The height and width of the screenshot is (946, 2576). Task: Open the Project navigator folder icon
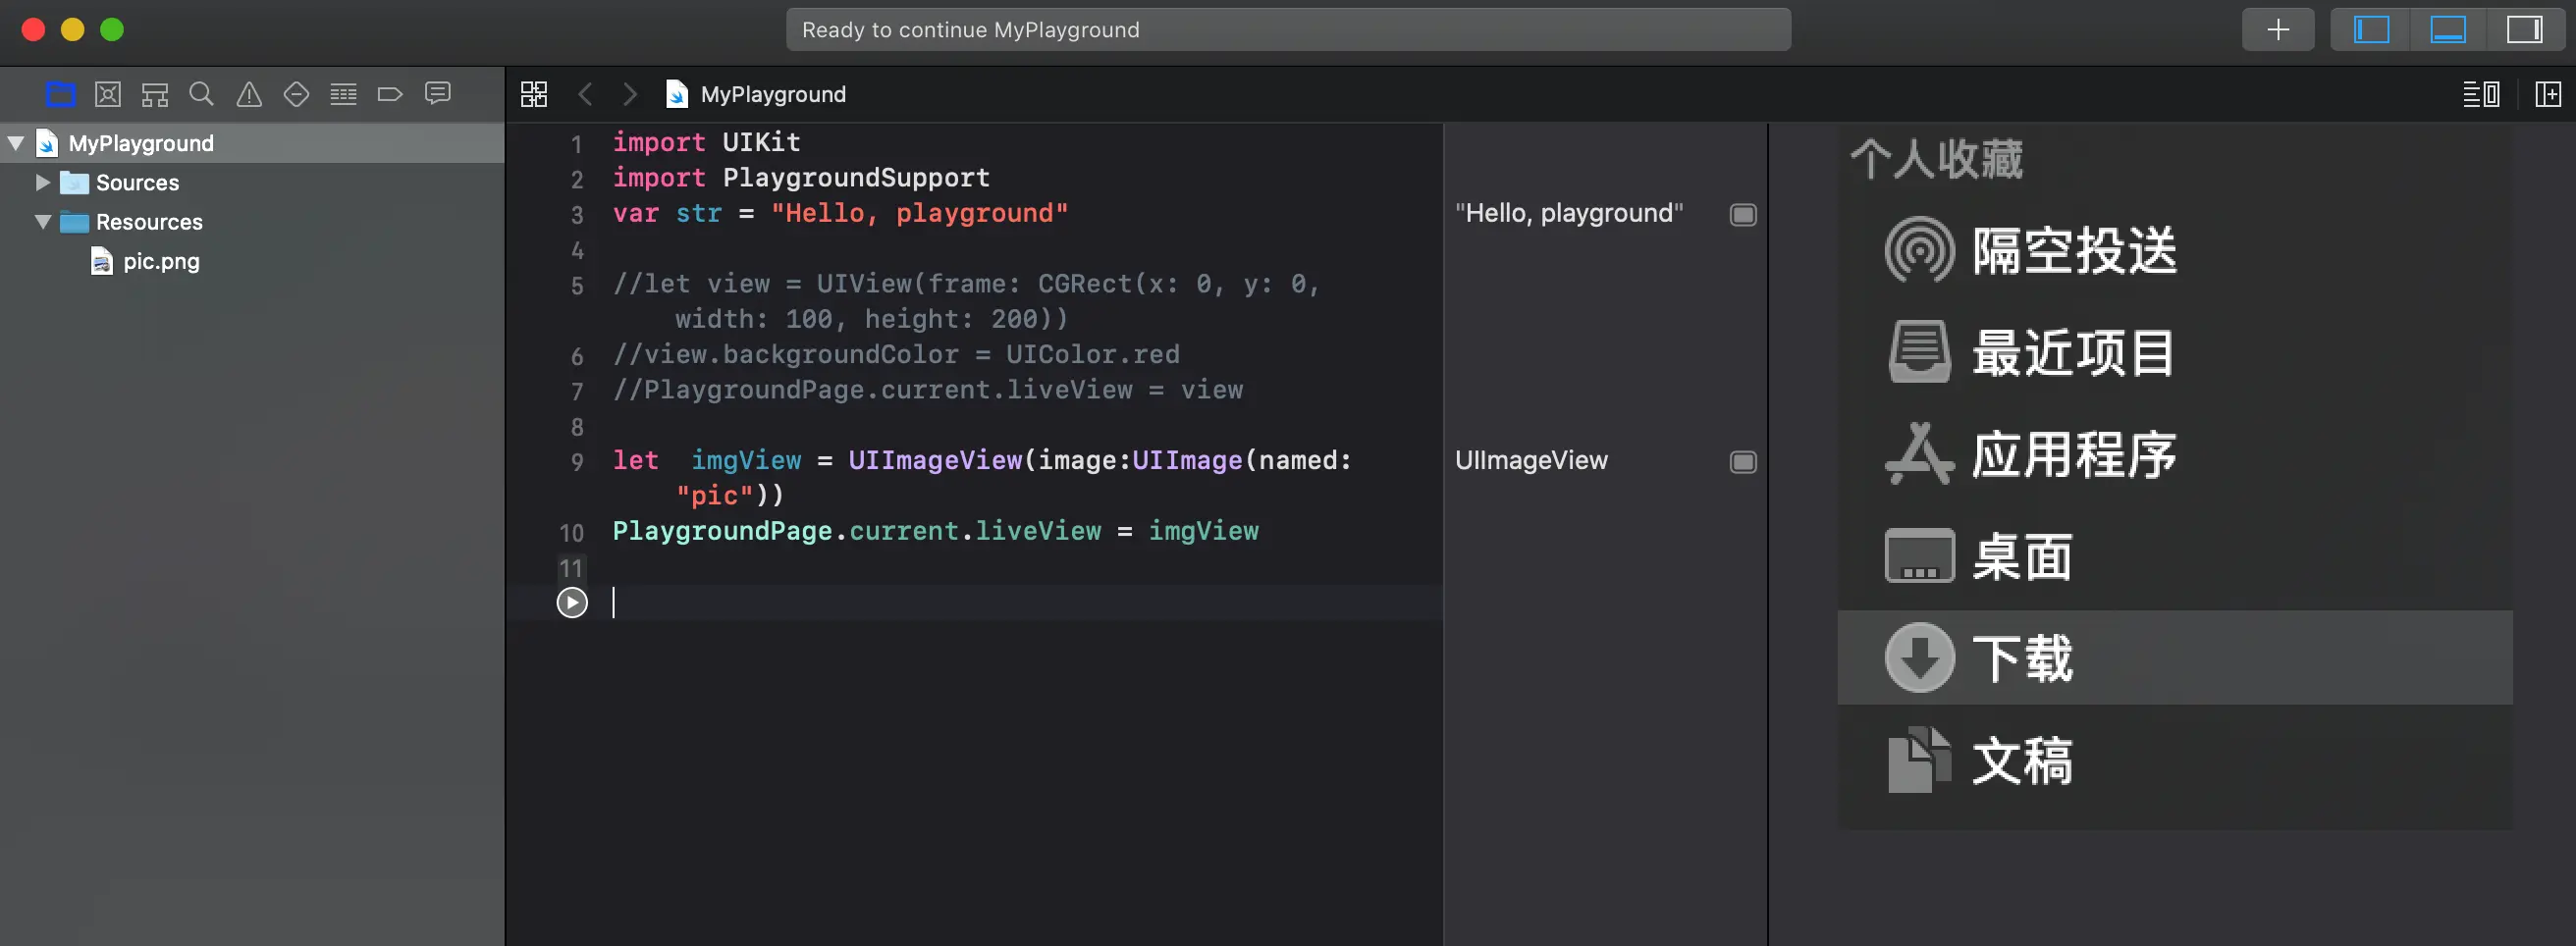pyautogui.click(x=61, y=95)
